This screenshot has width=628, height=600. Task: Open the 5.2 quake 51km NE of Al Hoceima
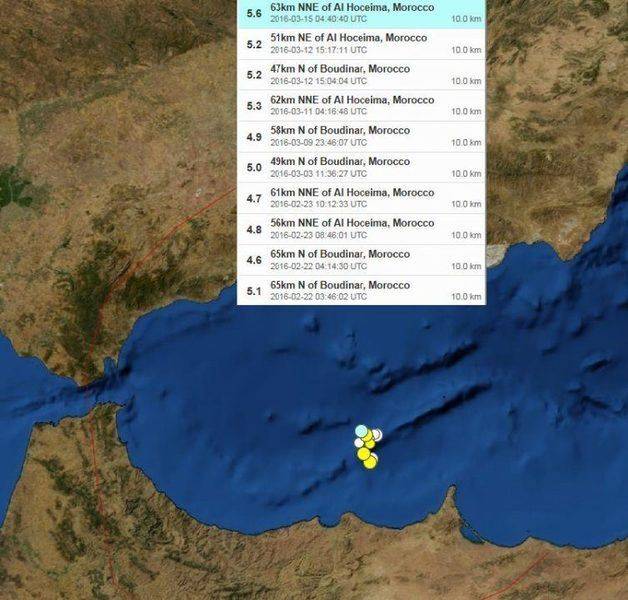(362, 44)
